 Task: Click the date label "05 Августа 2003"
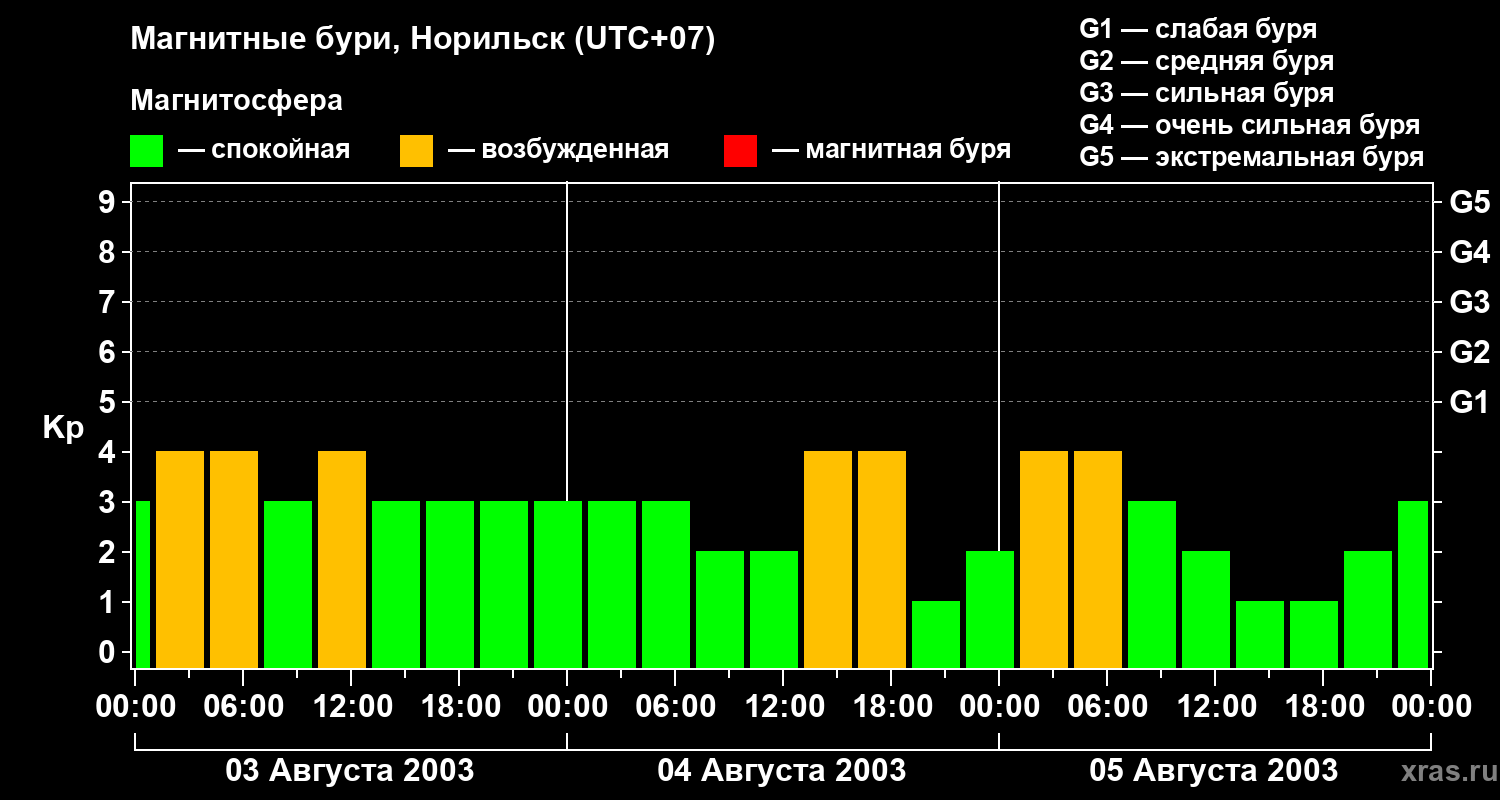click(1214, 770)
